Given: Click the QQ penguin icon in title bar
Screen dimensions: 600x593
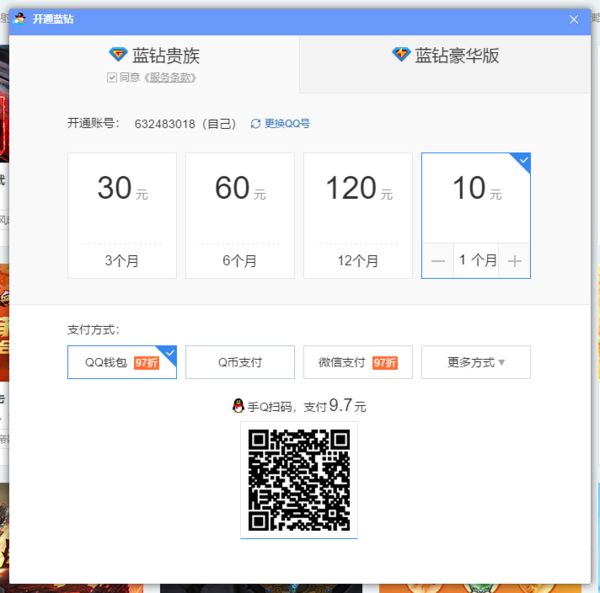Looking at the screenshot, I should (20, 18).
